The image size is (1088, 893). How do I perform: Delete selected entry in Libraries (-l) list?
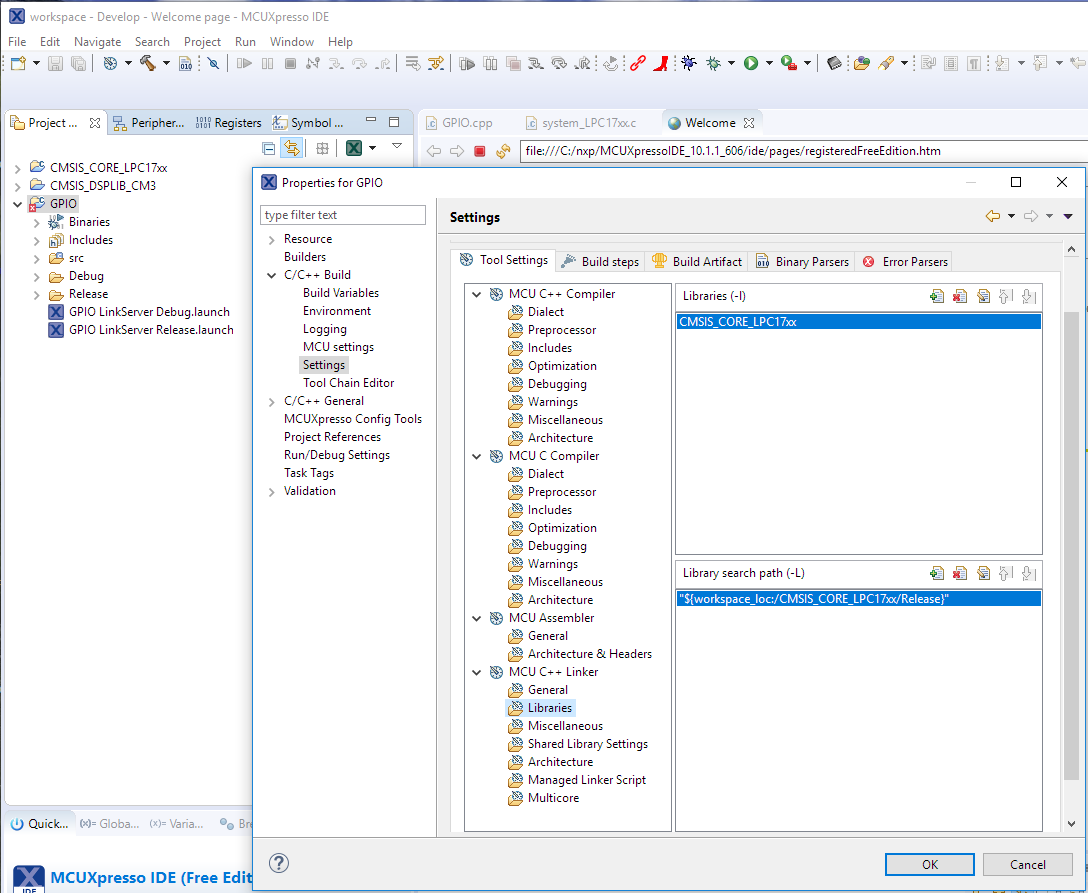point(960,296)
